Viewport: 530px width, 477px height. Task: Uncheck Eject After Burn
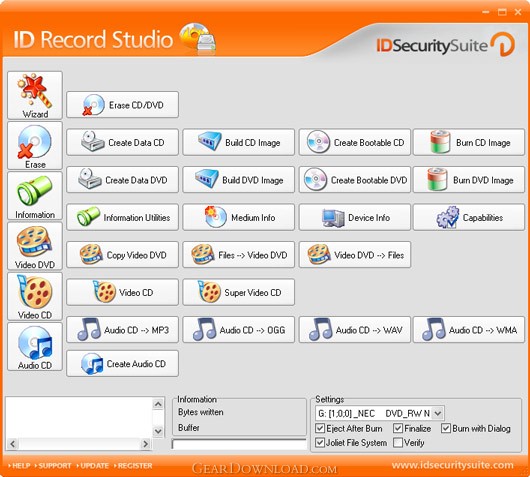pyautogui.click(x=320, y=429)
